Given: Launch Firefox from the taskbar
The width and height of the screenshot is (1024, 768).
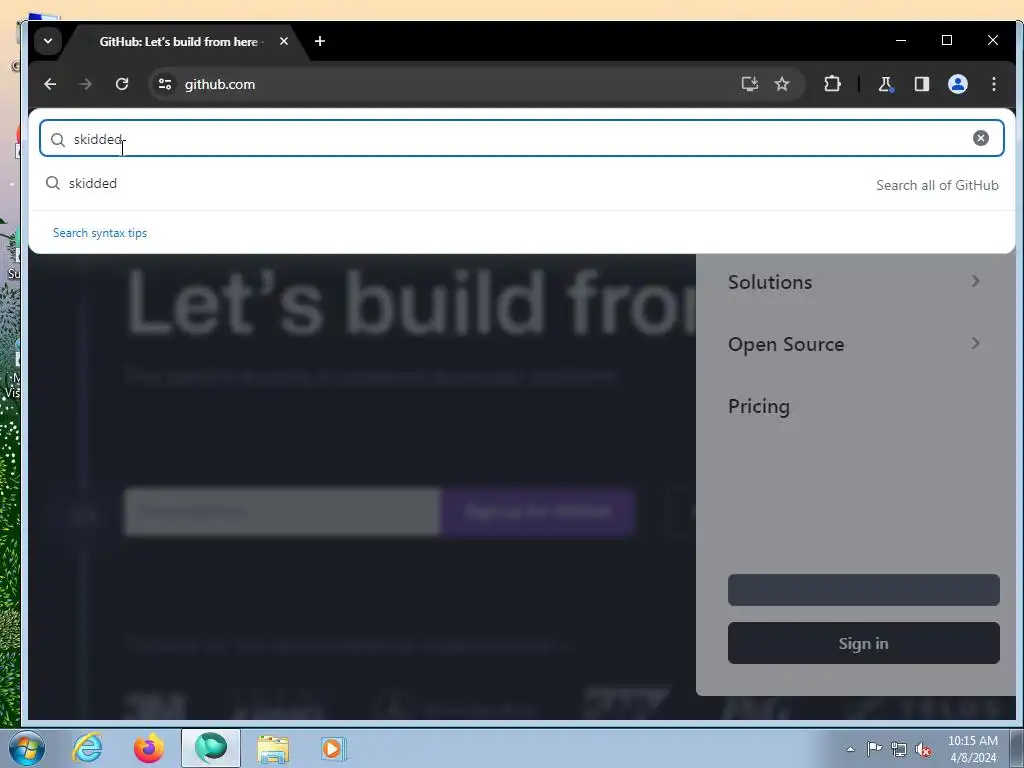Looking at the screenshot, I should [149, 748].
